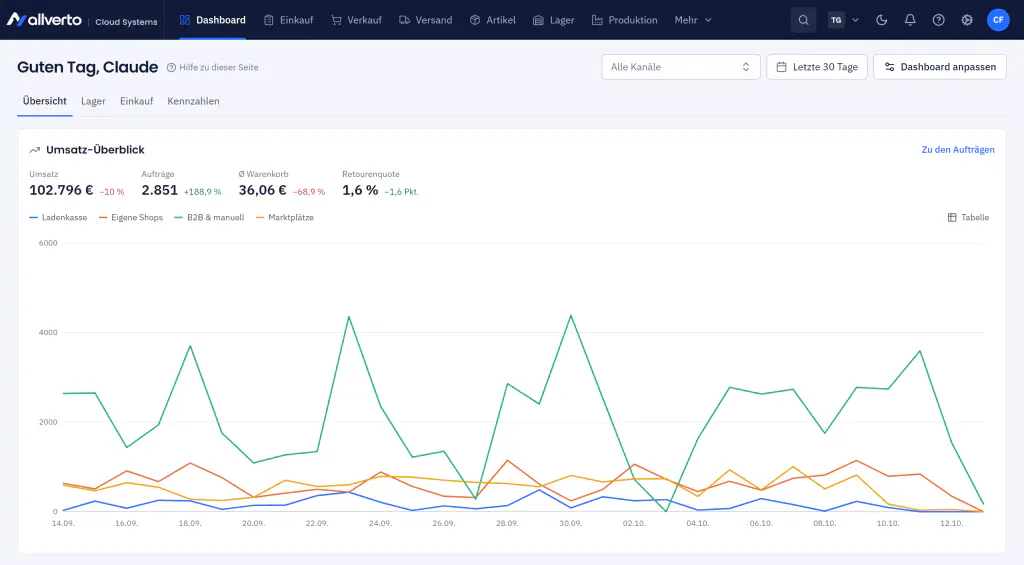Open the Produktion menu
Image resolution: width=1024 pixels, height=565 pixels.
click(x=624, y=20)
